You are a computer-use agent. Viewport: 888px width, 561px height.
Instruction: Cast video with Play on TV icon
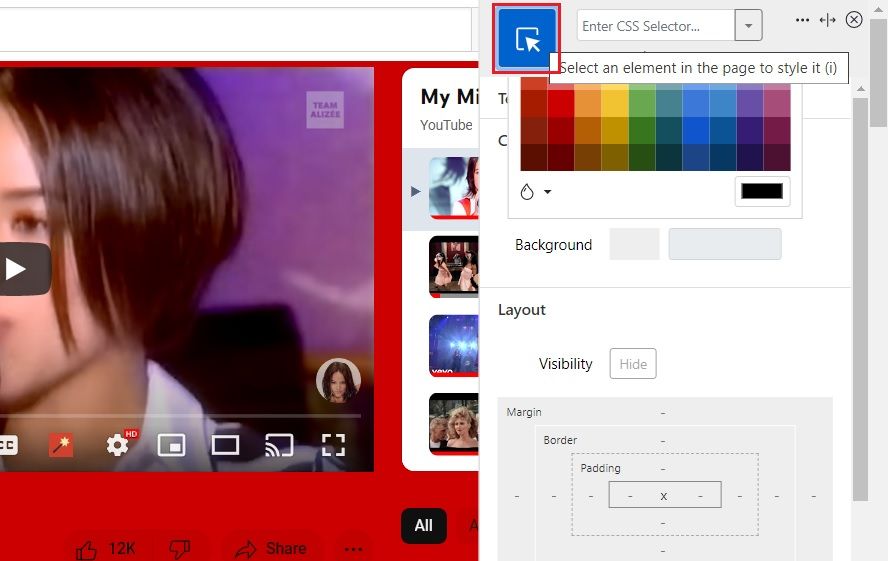click(279, 445)
